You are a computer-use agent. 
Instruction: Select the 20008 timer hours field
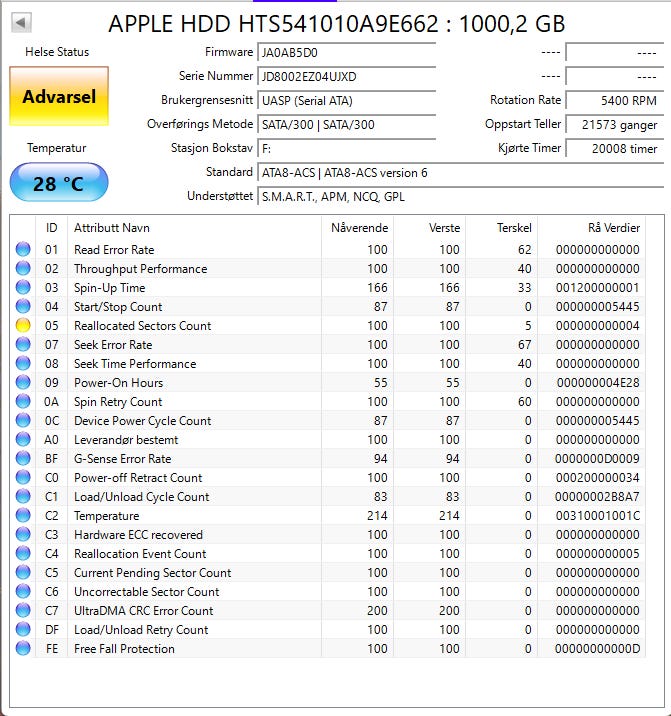pos(615,148)
